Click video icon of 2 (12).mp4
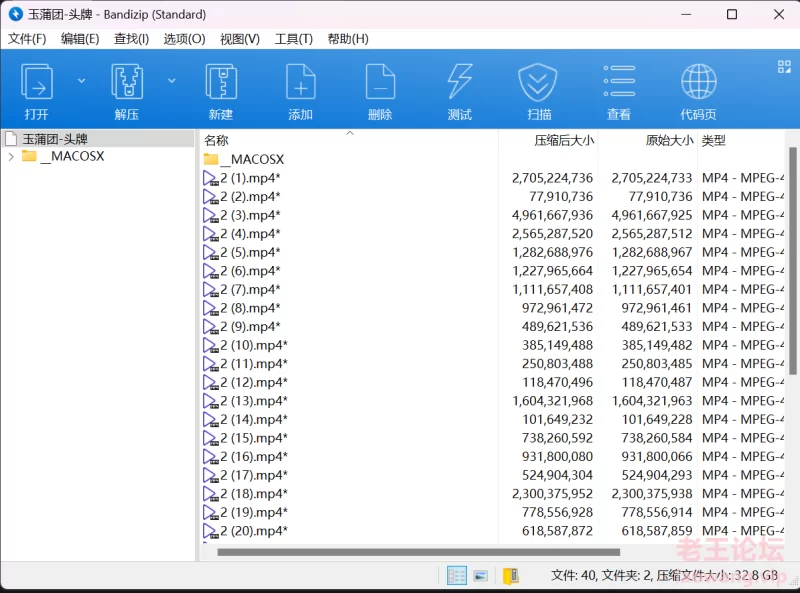 pyautogui.click(x=211, y=383)
